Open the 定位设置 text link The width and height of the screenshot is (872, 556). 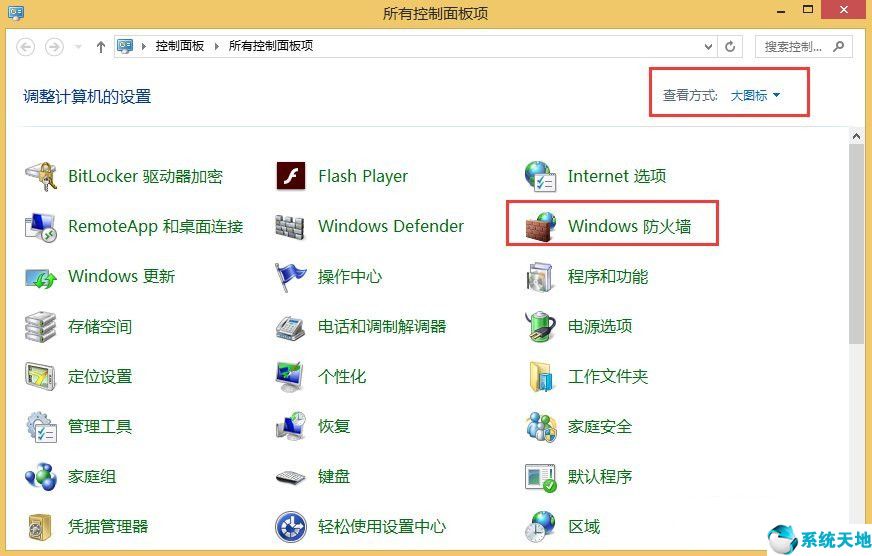coord(100,376)
